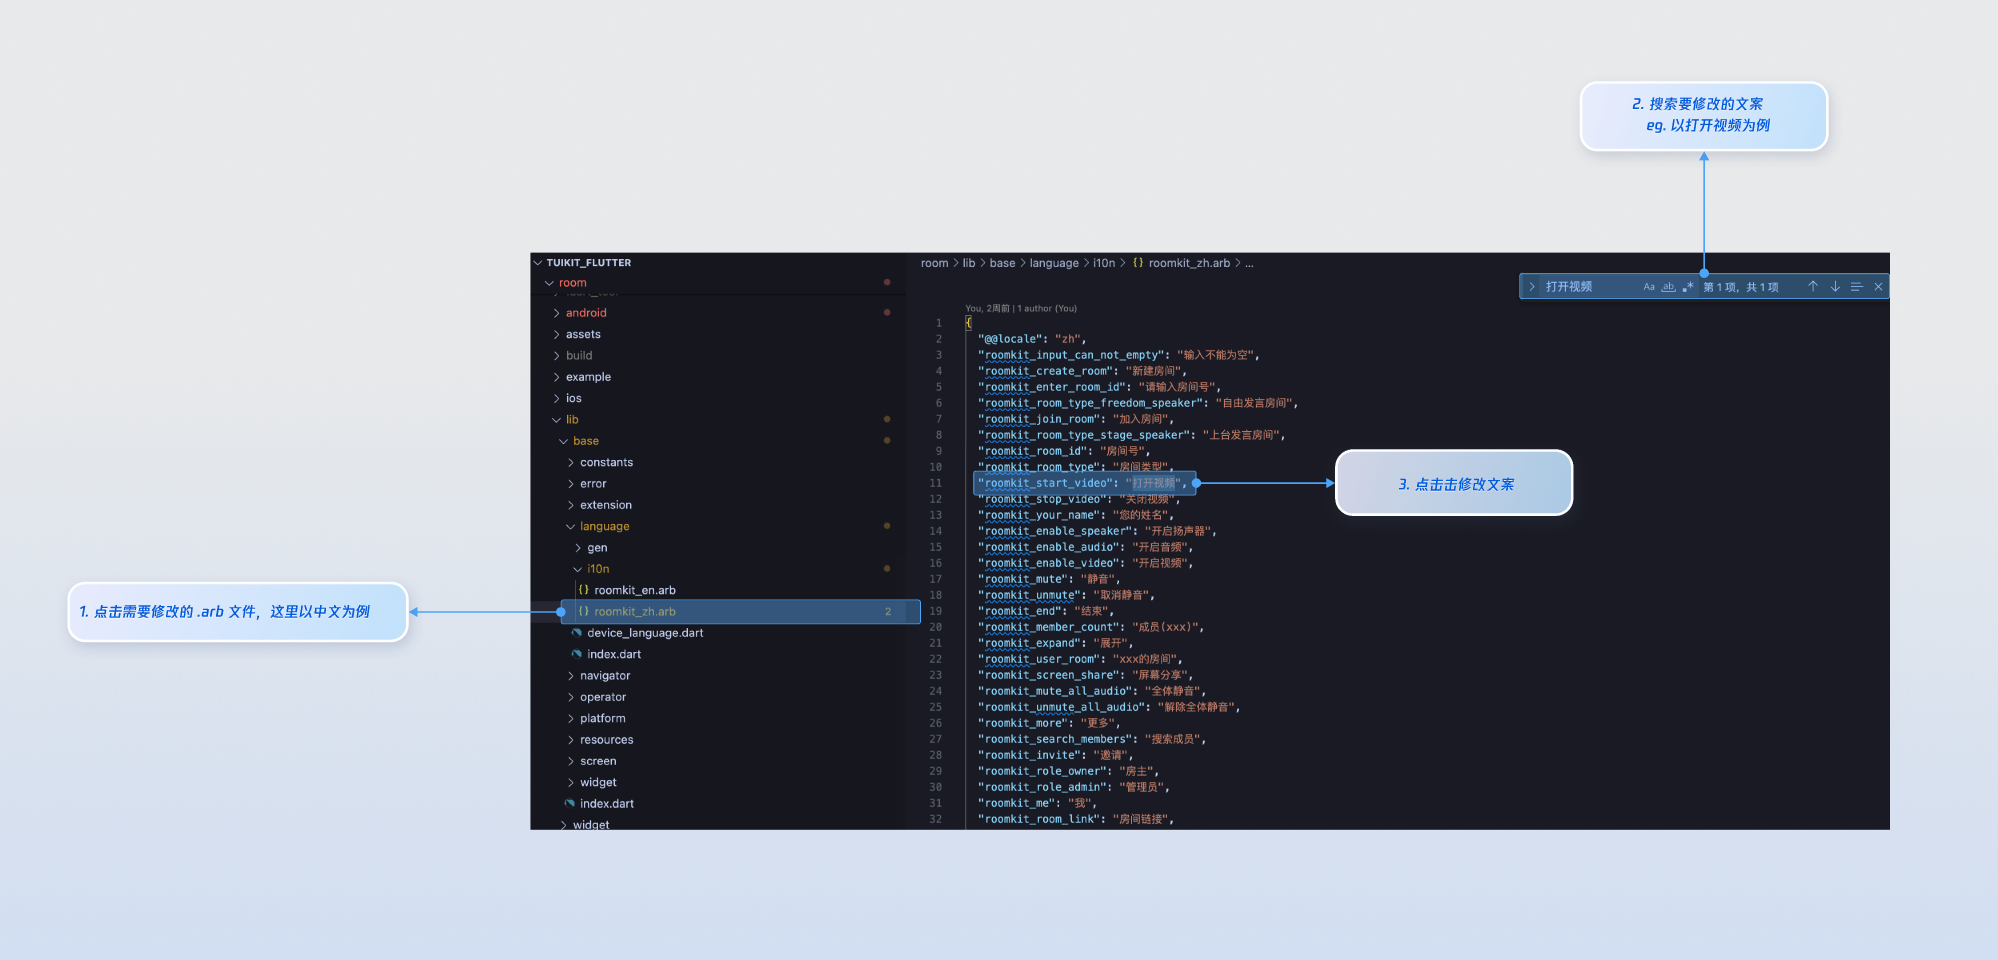Viewport: 1998px width, 960px height.
Task: Click breadcrumb ellipsis after roomkit_zh.arb
Action: pos(1249,264)
